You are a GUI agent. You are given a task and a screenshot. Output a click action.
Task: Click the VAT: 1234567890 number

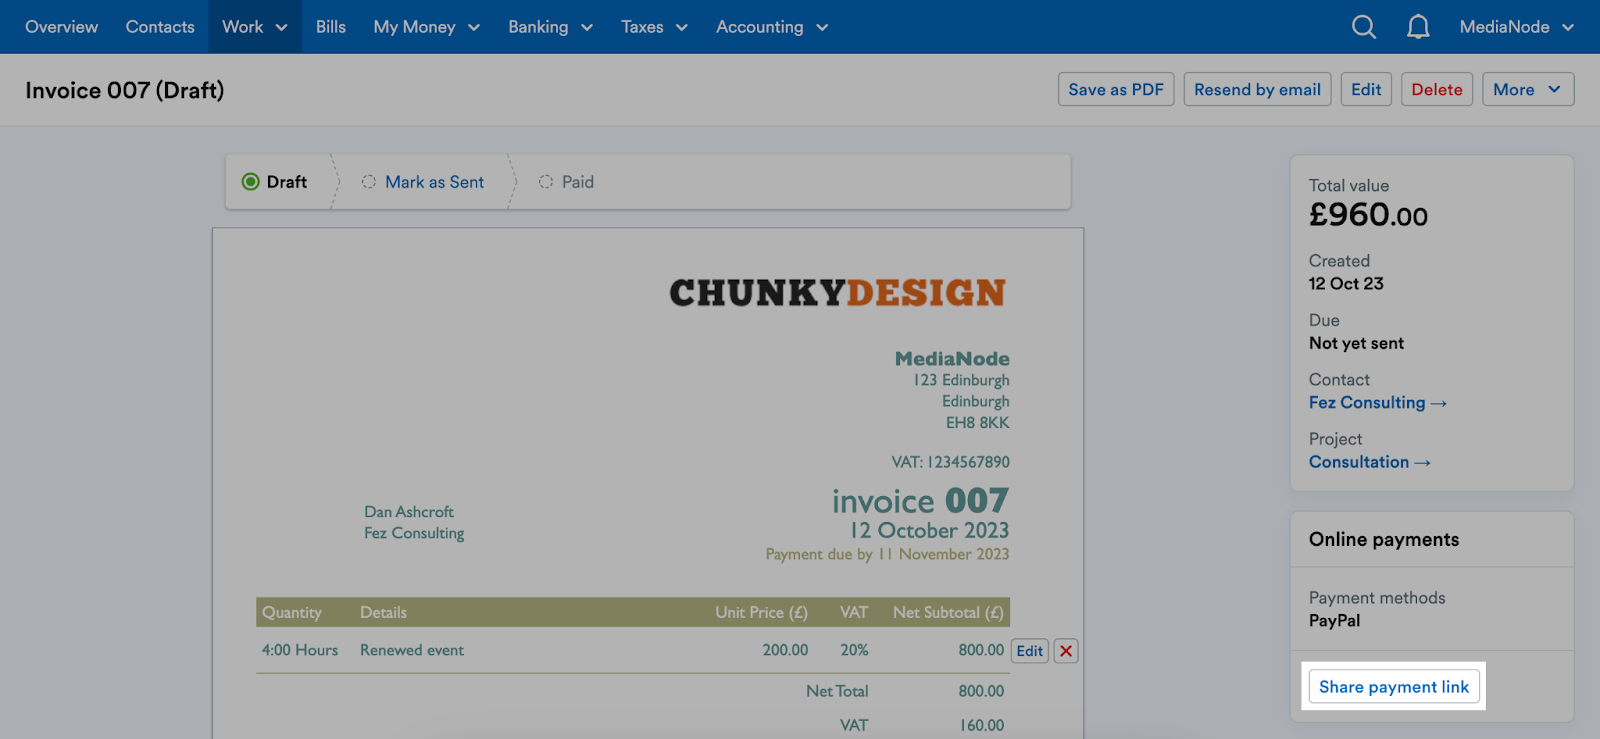(x=950, y=462)
